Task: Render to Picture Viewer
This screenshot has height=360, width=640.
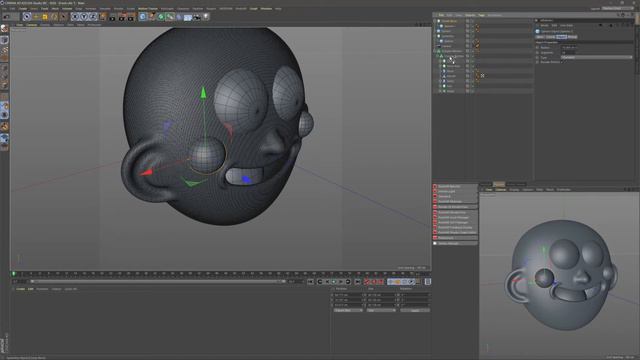Action: click(x=122, y=17)
